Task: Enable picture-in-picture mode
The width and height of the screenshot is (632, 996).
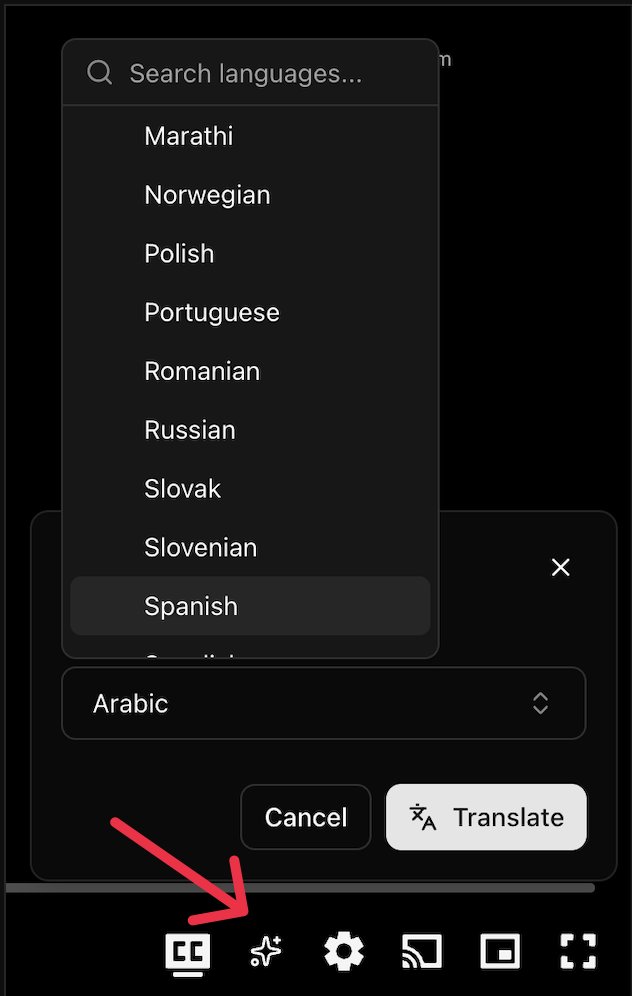Action: click(x=500, y=952)
